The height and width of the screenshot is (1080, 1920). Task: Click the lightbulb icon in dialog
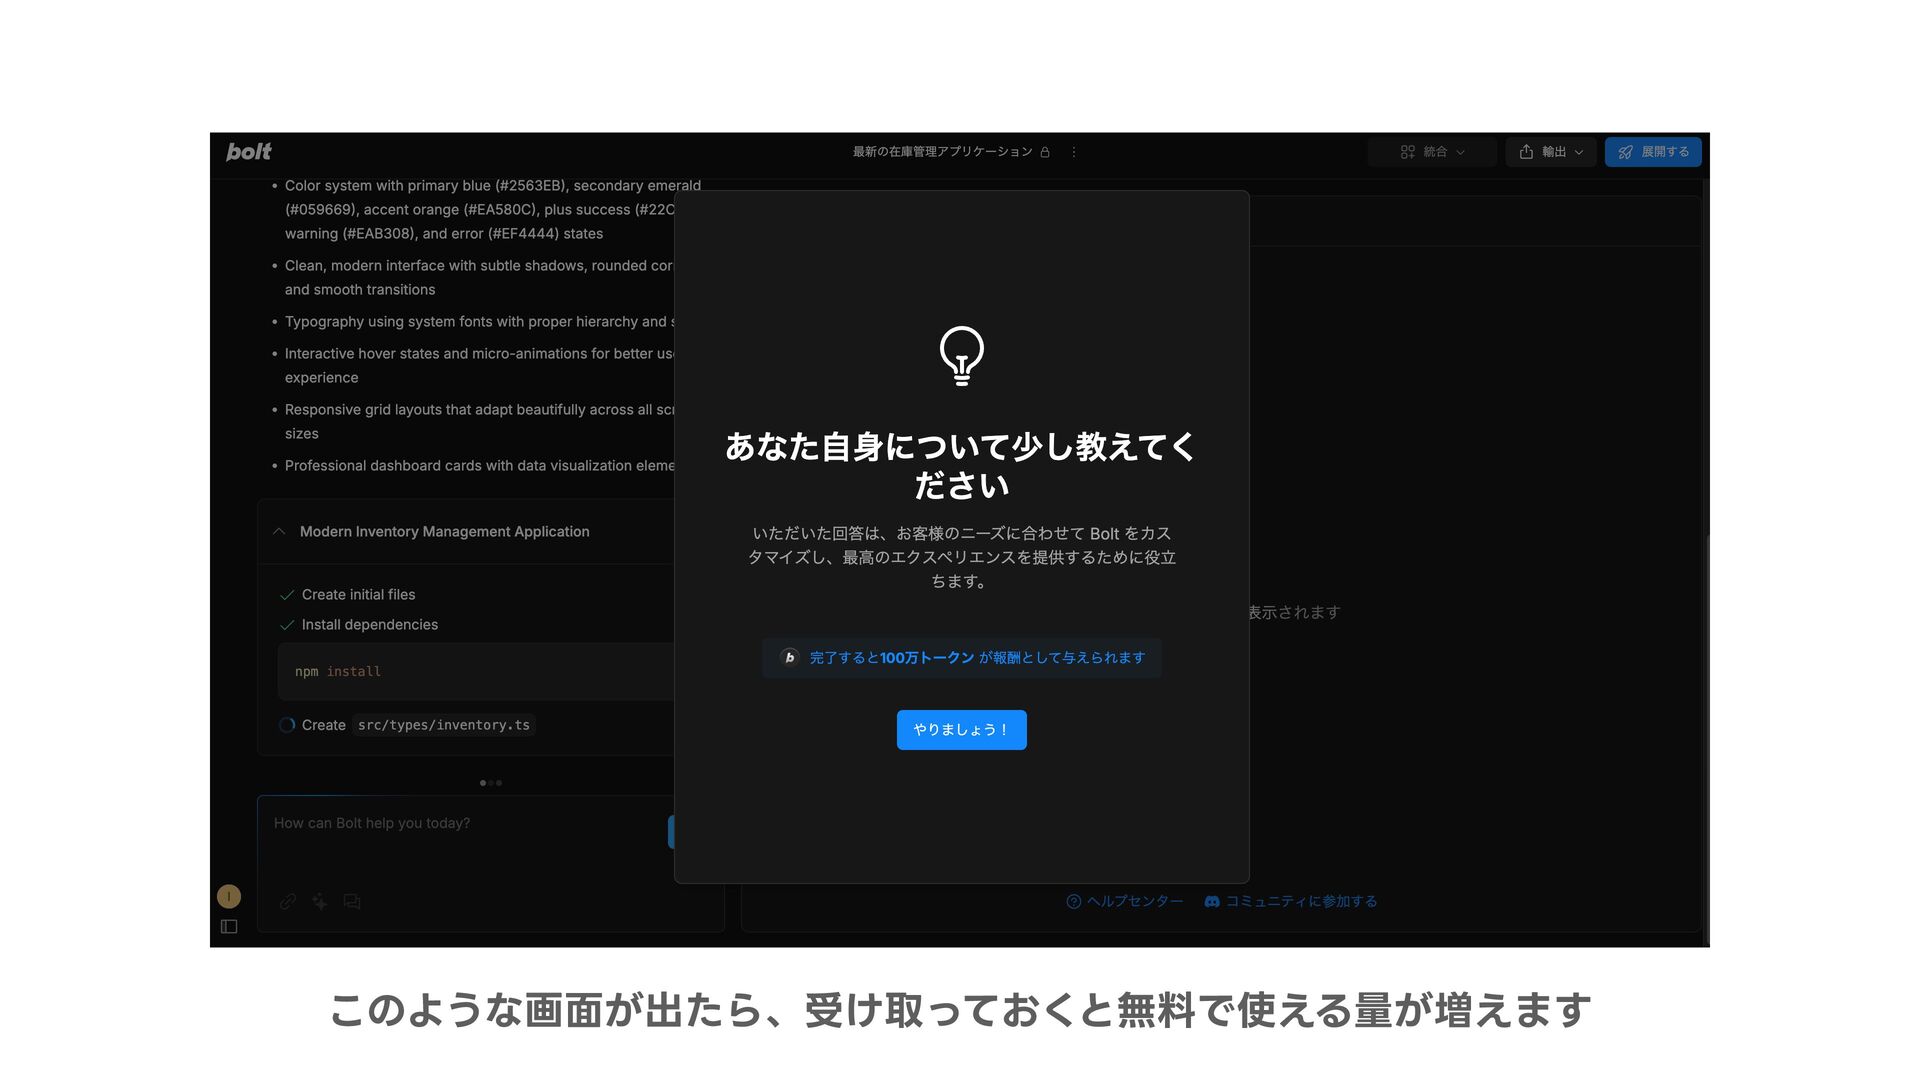tap(961, 355)
